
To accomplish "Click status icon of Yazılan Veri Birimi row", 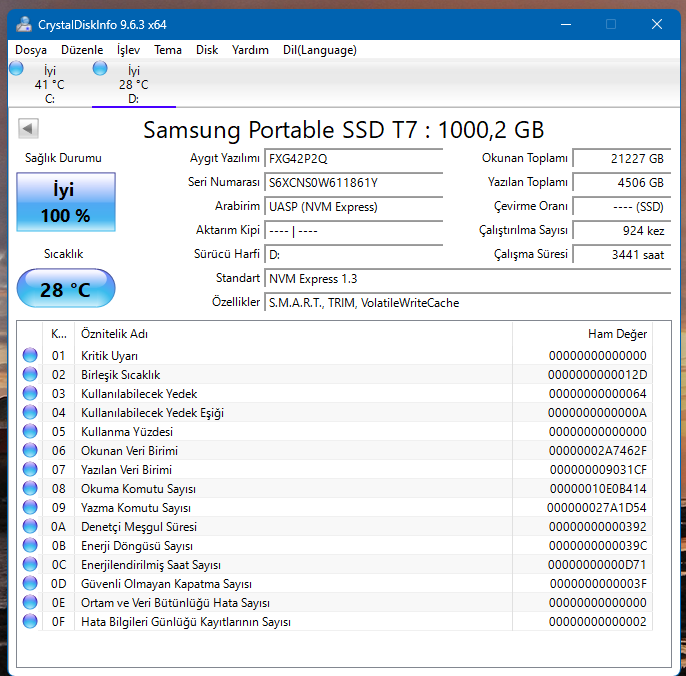I will coord(30,469).
